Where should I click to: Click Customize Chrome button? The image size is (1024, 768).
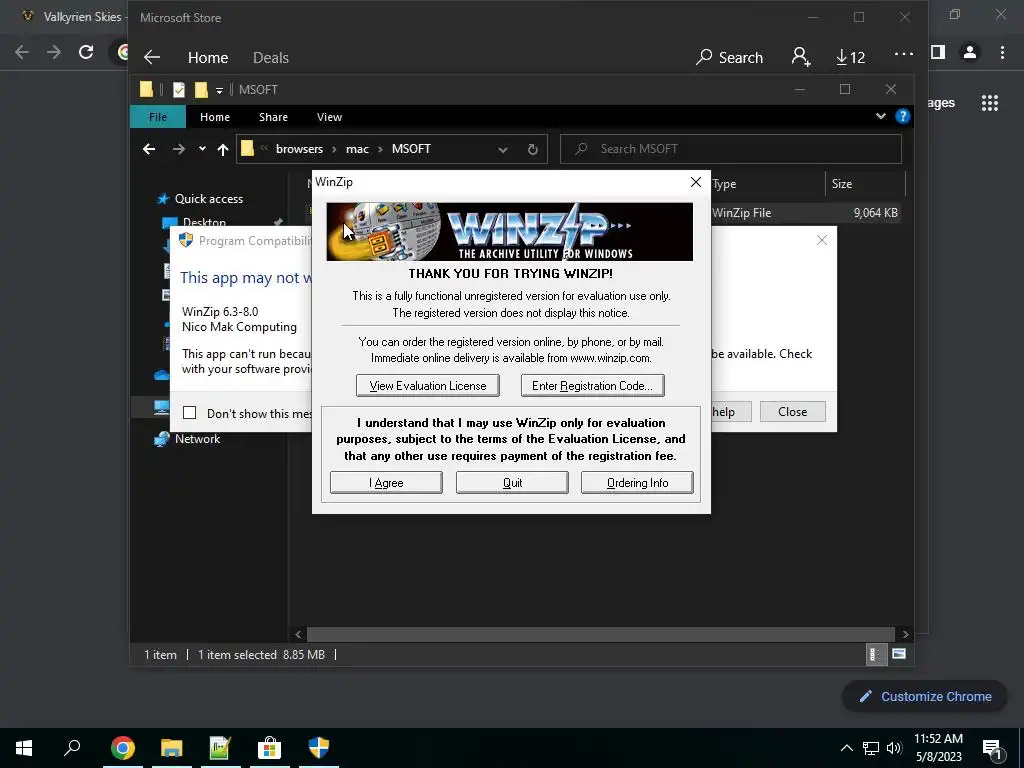pyautogui.click(x=925, y=697)
